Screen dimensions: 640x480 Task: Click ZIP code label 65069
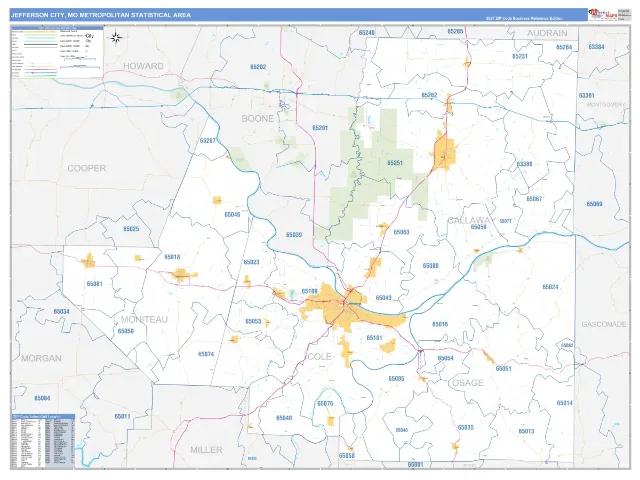[x=594, y=204]
